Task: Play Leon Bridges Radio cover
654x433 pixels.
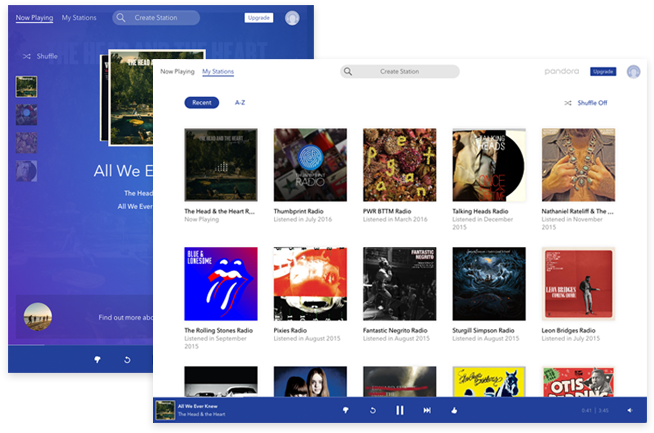Action: coord(578,284)
